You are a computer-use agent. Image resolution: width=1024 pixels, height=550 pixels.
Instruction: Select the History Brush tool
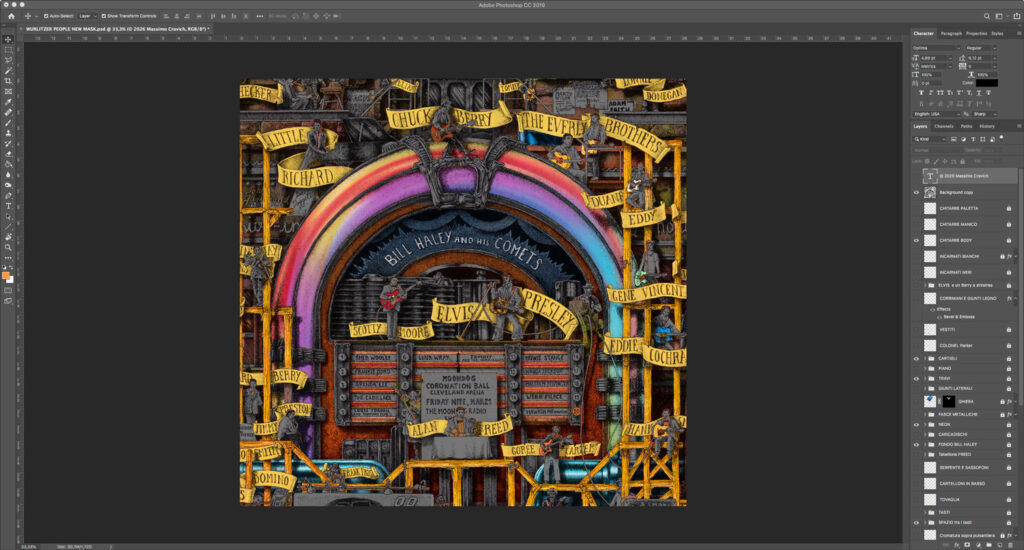pos(8,144)
